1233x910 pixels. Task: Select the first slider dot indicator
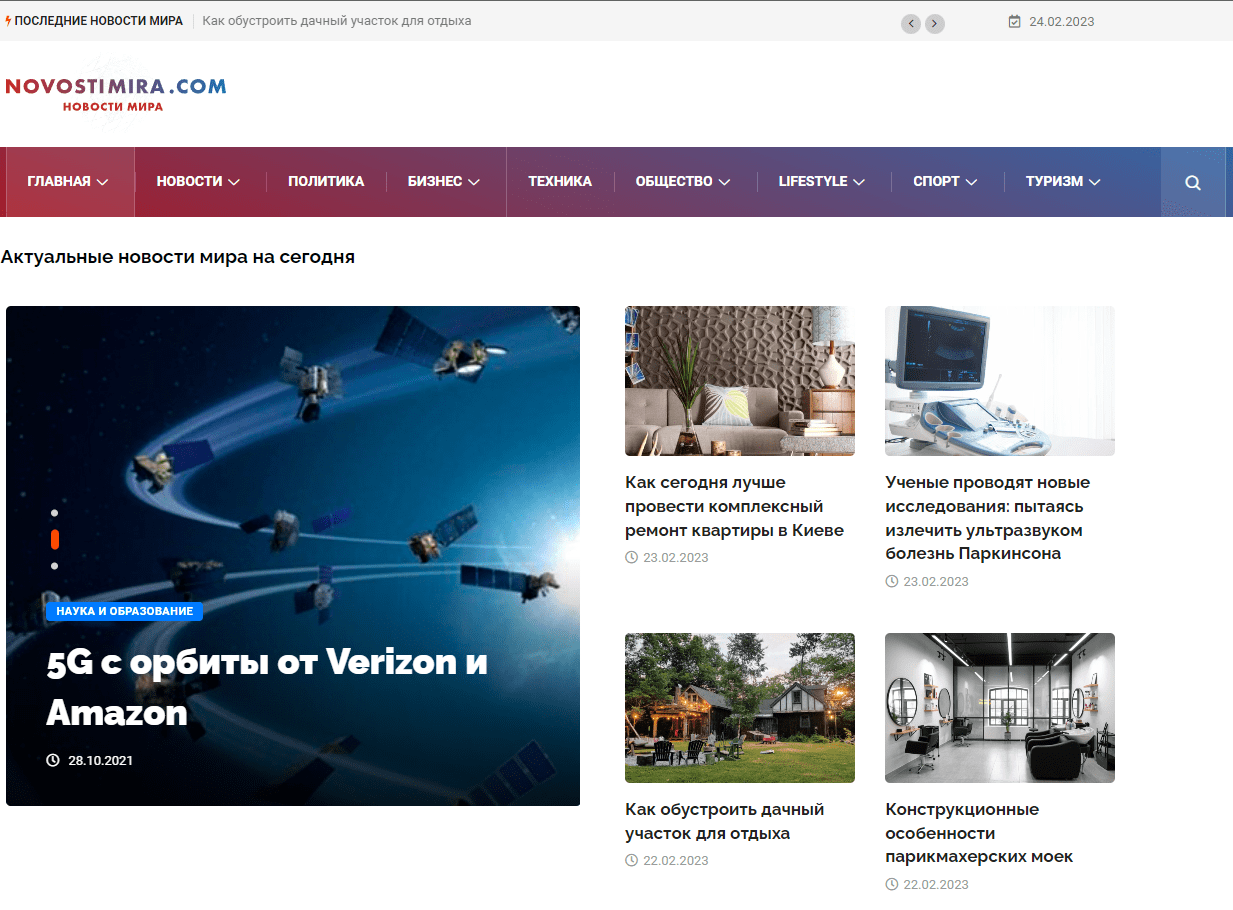pyautogui.click(x=55, y=513)
